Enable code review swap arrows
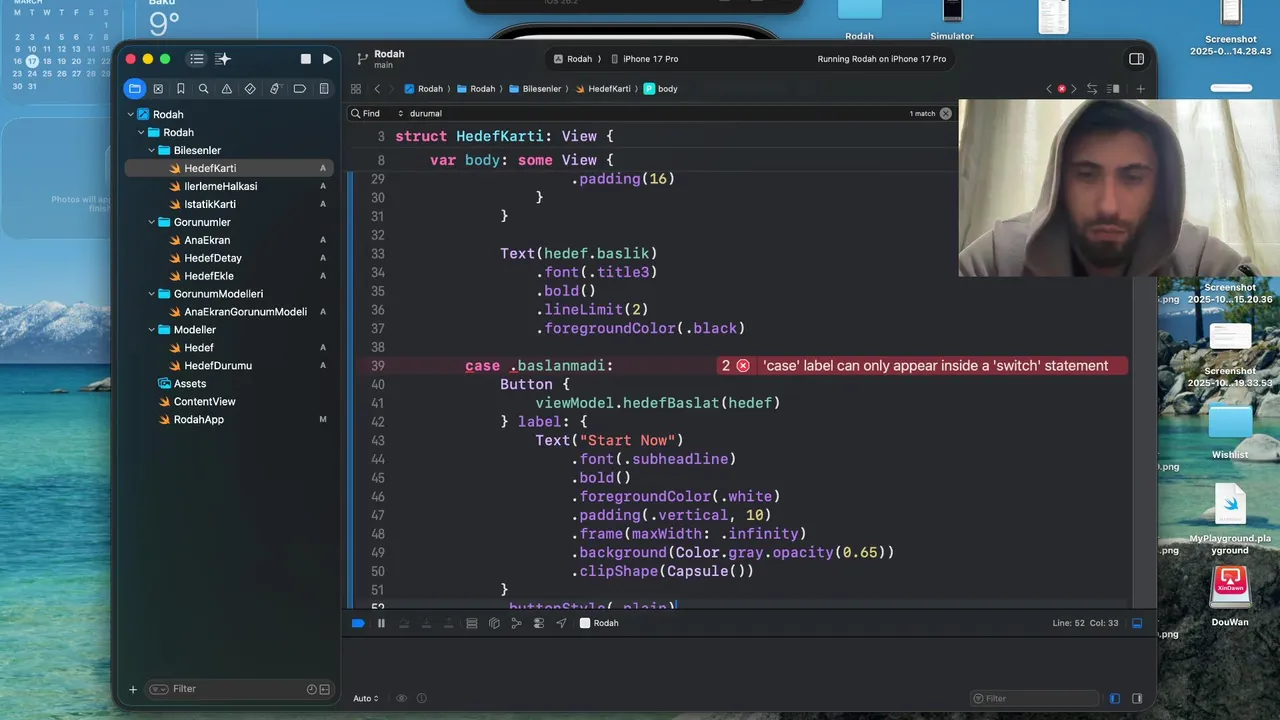 pyautogui.click(x=1092, y=89)
